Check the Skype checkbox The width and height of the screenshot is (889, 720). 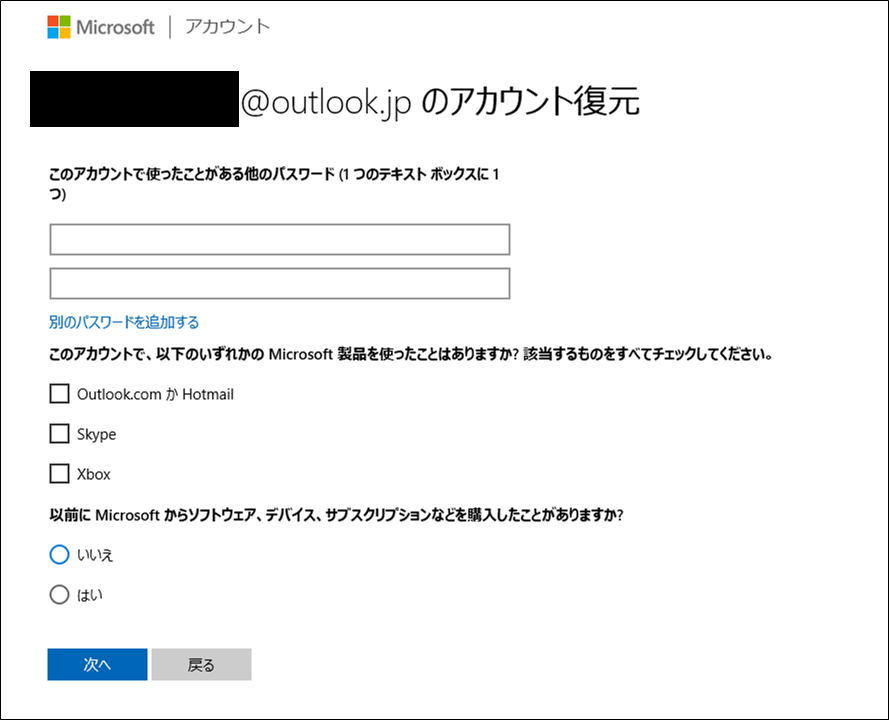(x=60, y=434)
